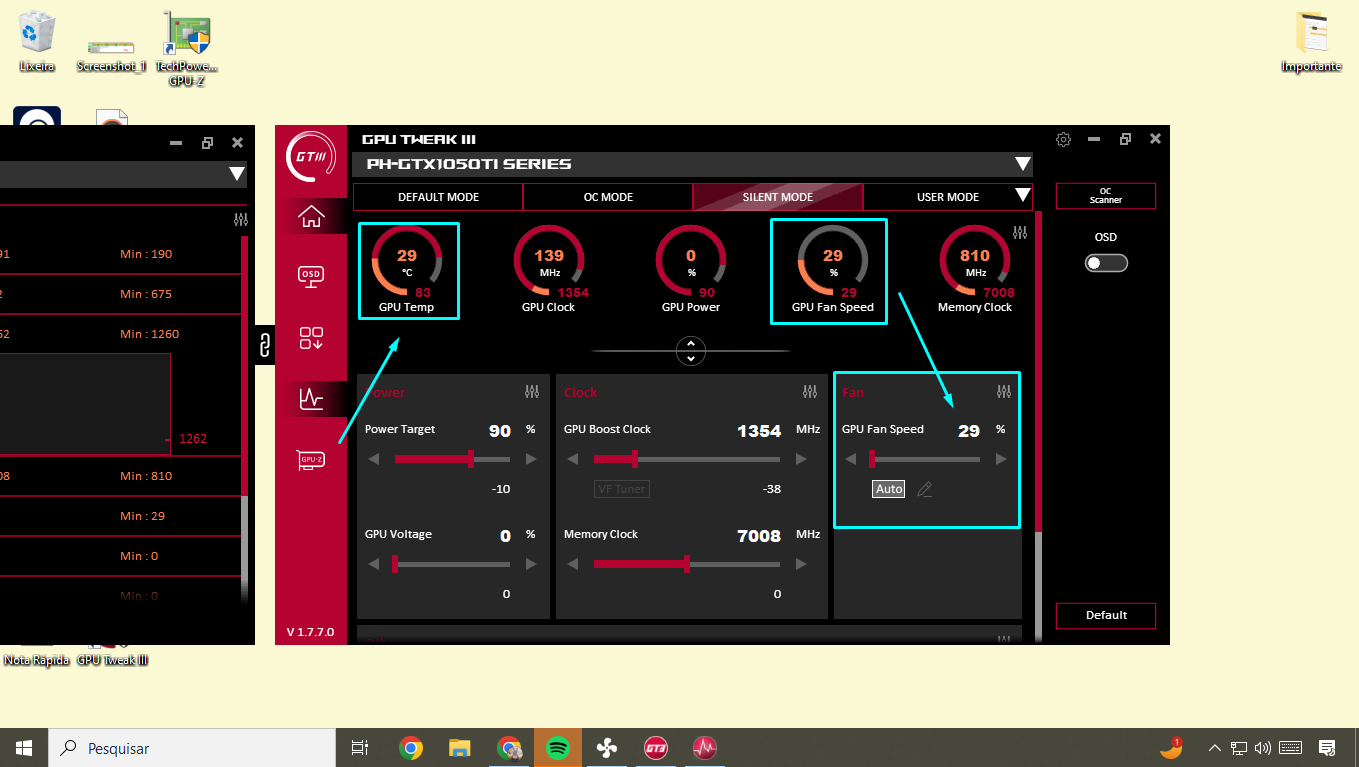Expand the User Mode profile dropdown arrow
1359x767 pixels.
click(x=1022, y=196)
